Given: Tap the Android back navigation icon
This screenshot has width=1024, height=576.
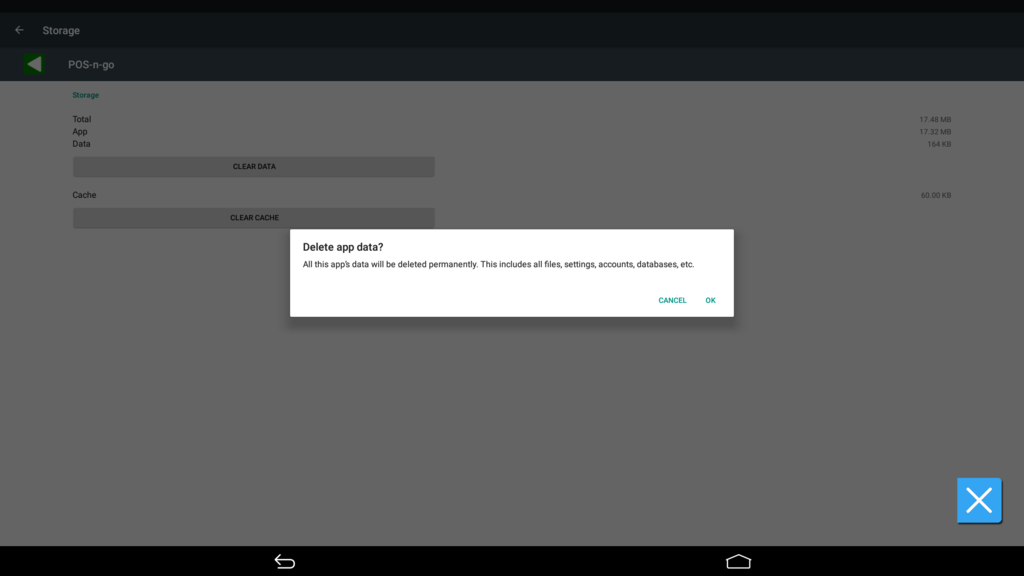Looking at the screenshot, I should coord(285,561).
